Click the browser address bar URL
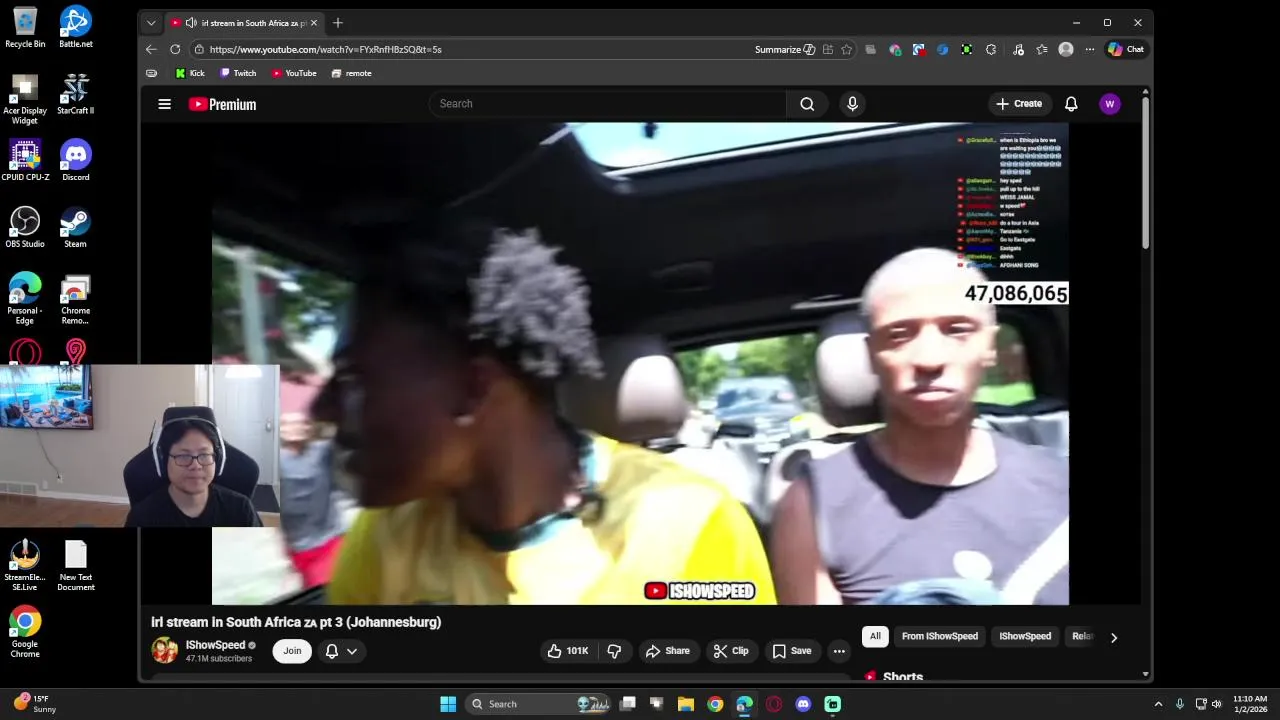The image size is (1280, 720). [x=325, y=49]
